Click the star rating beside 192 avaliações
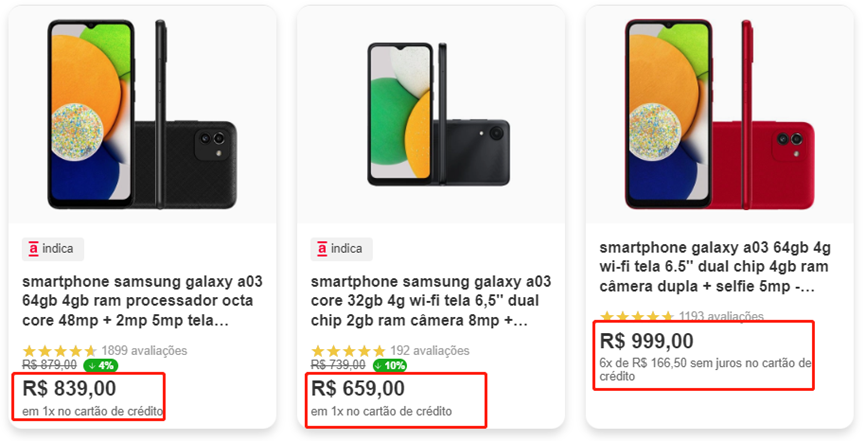 pos(348,351)
